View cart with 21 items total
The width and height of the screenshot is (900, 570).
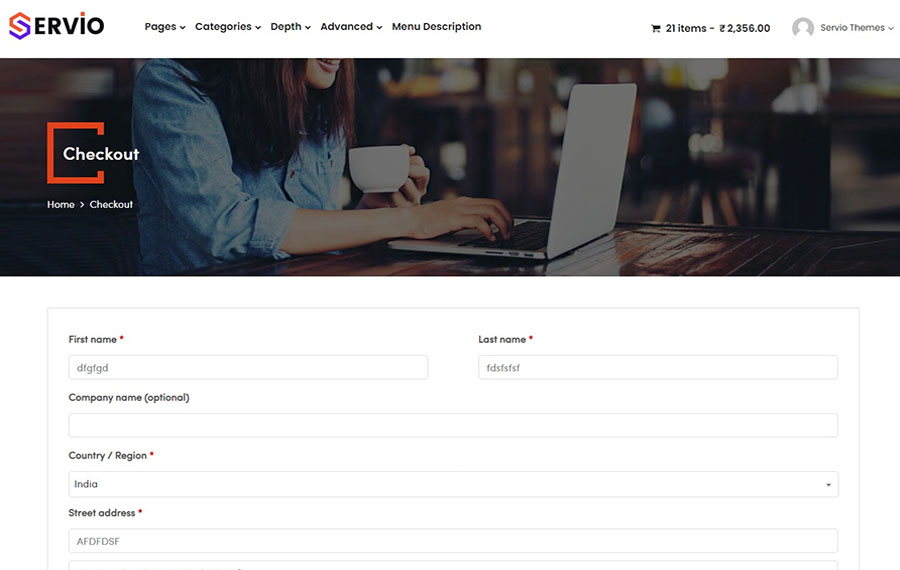(717, 28)
